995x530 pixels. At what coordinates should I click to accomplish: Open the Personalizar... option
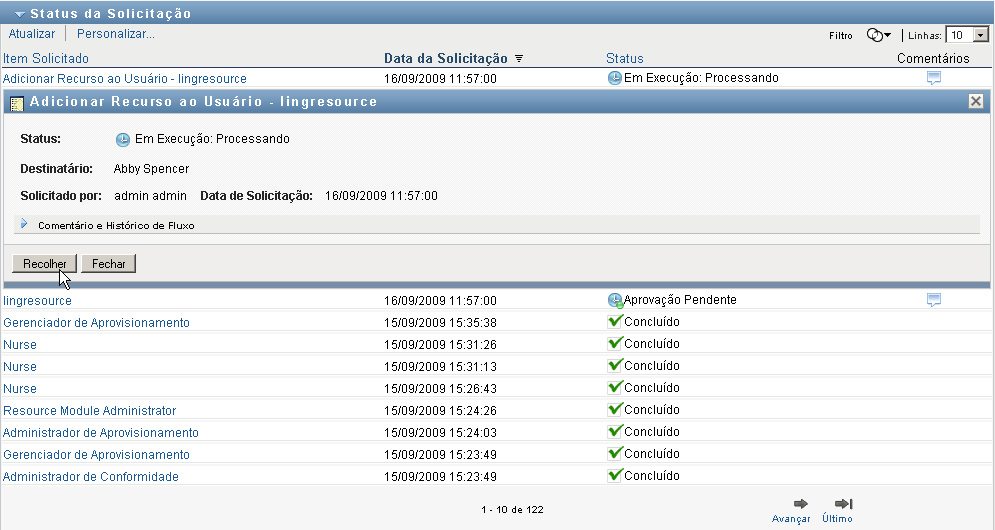click(x=115, y=34)
